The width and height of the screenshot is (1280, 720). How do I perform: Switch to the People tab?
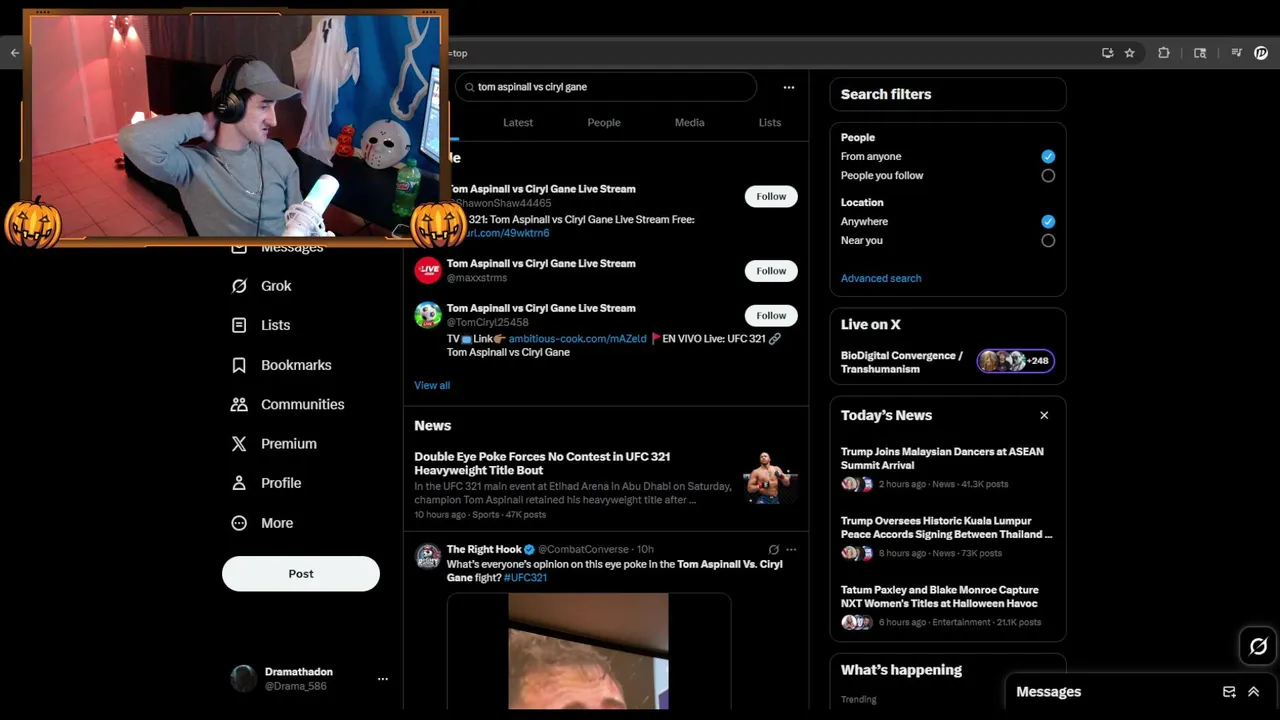604,122
